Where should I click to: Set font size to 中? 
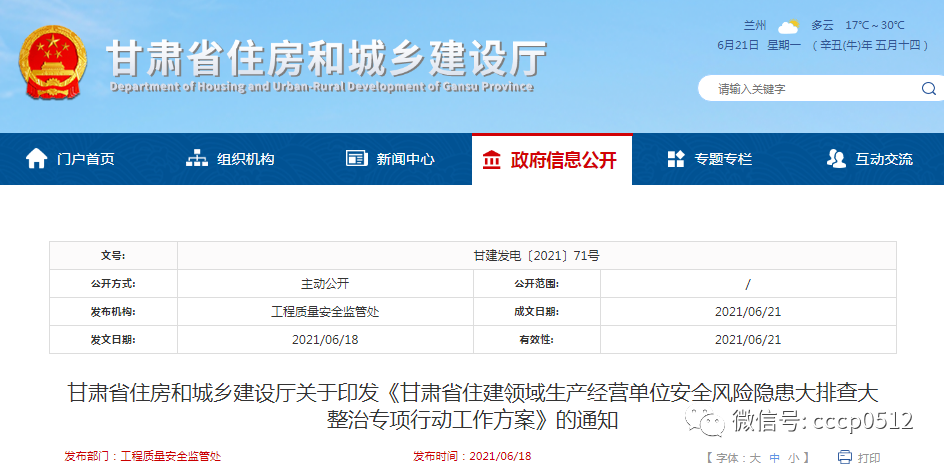(x=775, y=457)
